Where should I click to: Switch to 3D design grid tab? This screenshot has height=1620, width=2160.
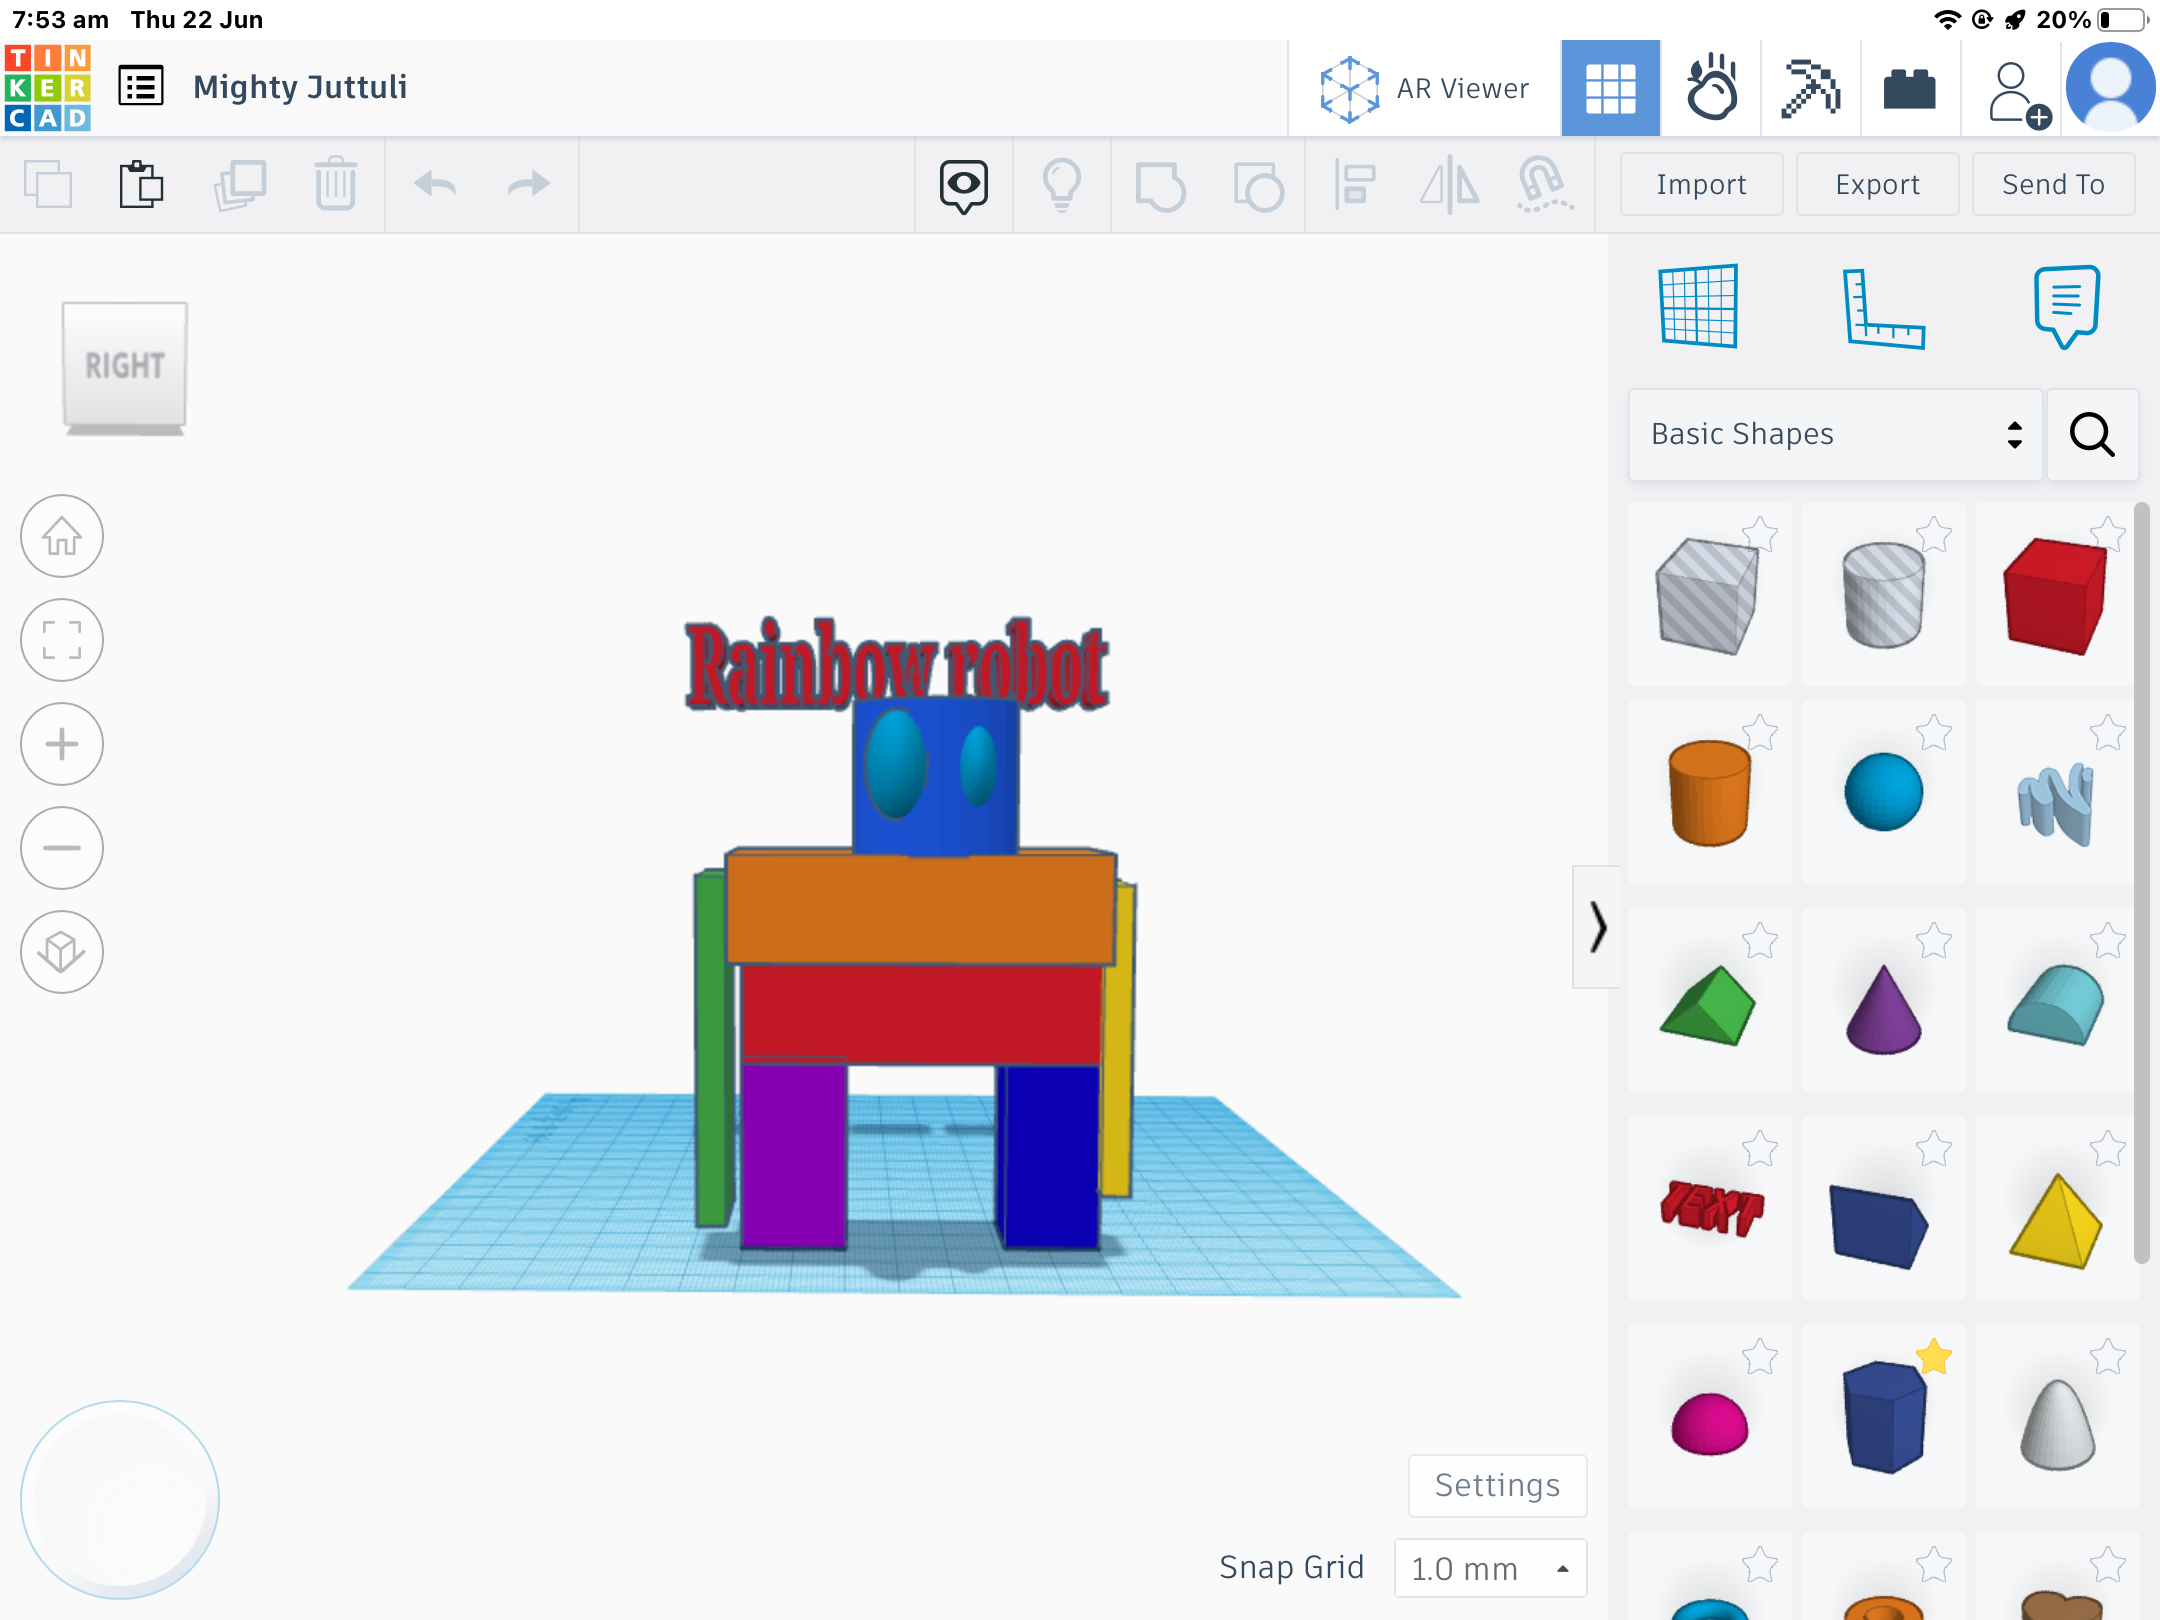click(x=1610, y=88)
